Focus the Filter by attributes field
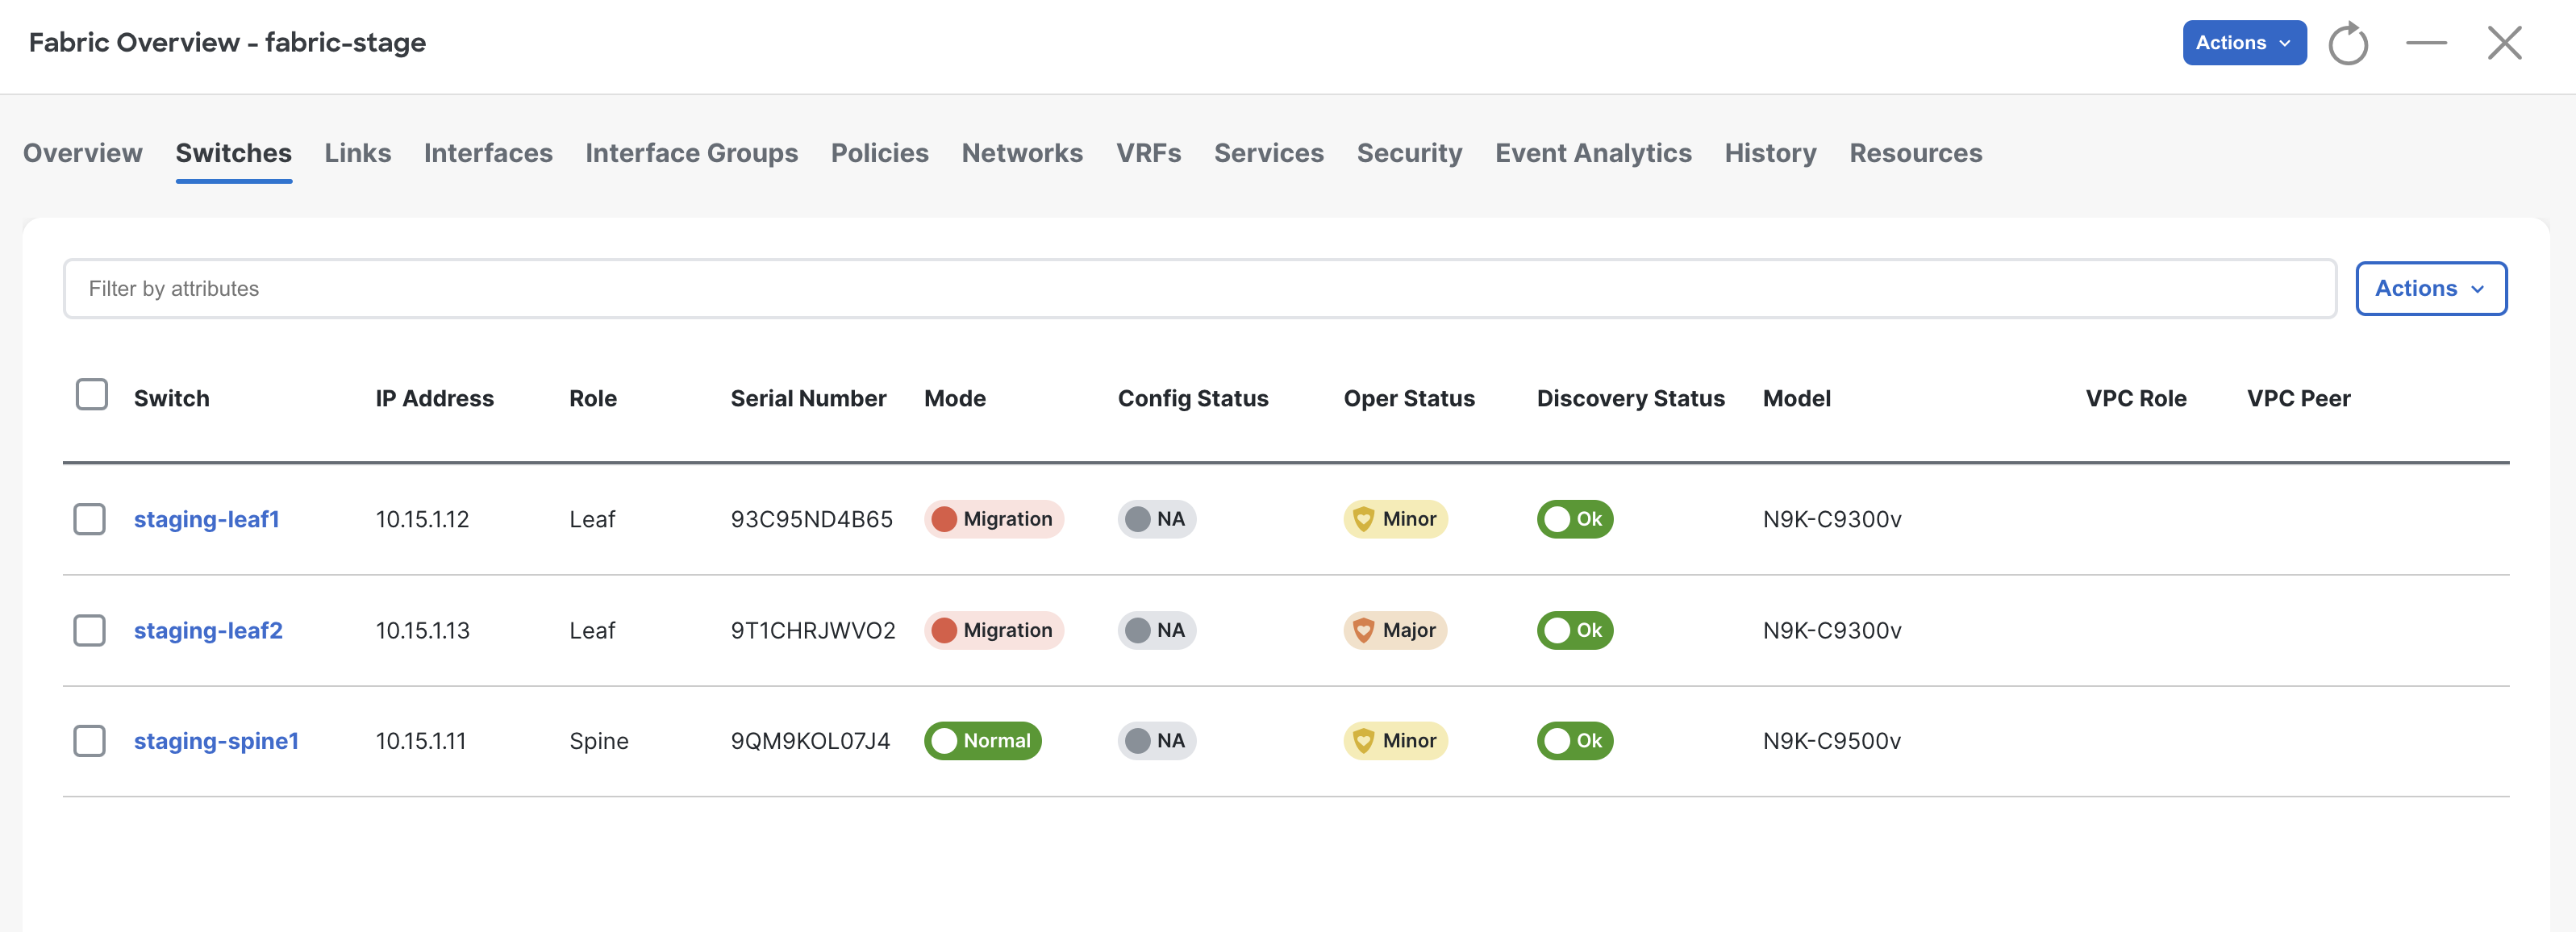The height and width of the screenshot is (932, 2576). pyautogui.click(x=1199, y=289)
